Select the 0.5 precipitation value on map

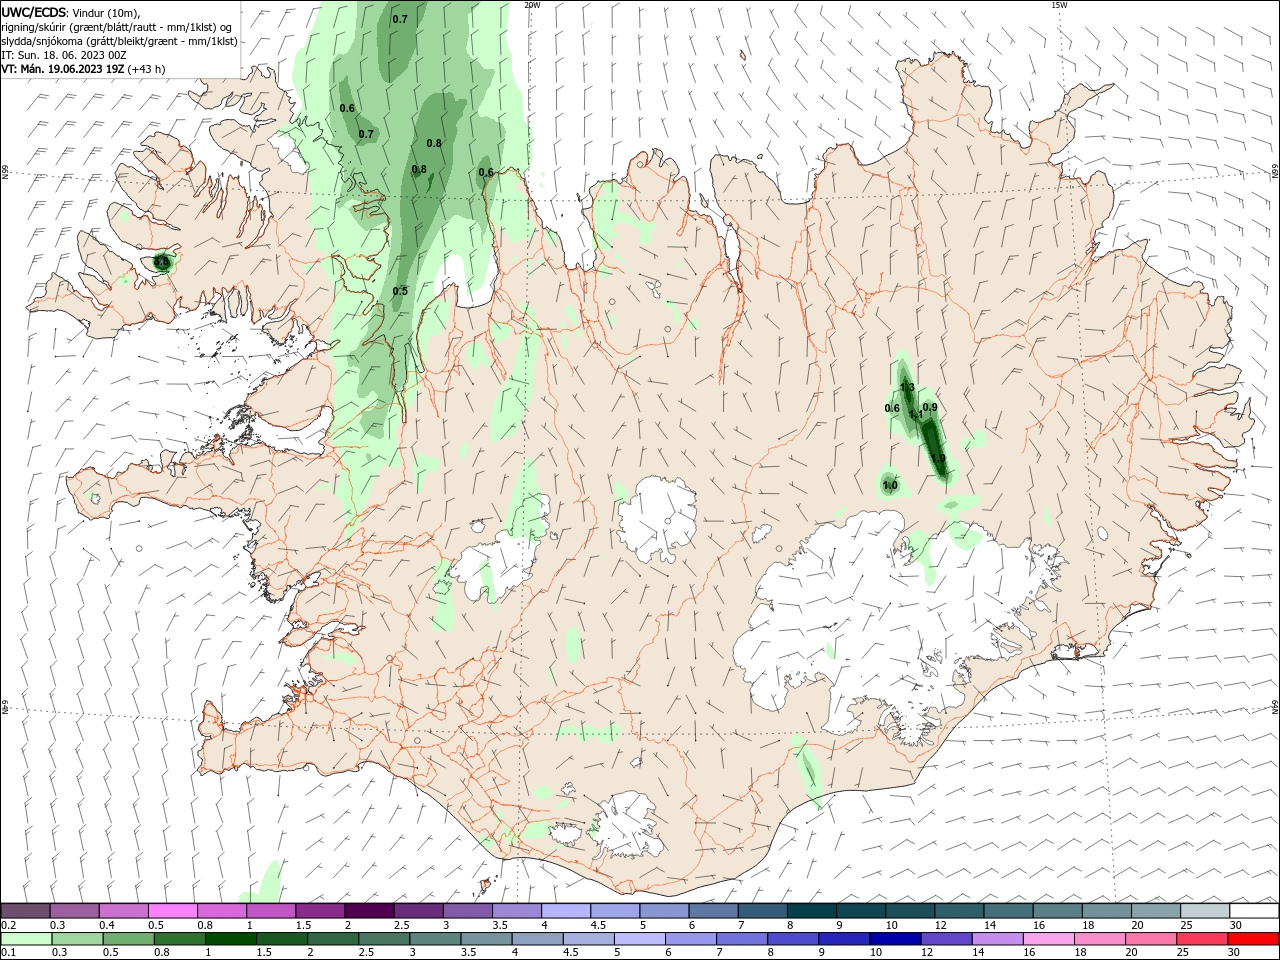400,291
